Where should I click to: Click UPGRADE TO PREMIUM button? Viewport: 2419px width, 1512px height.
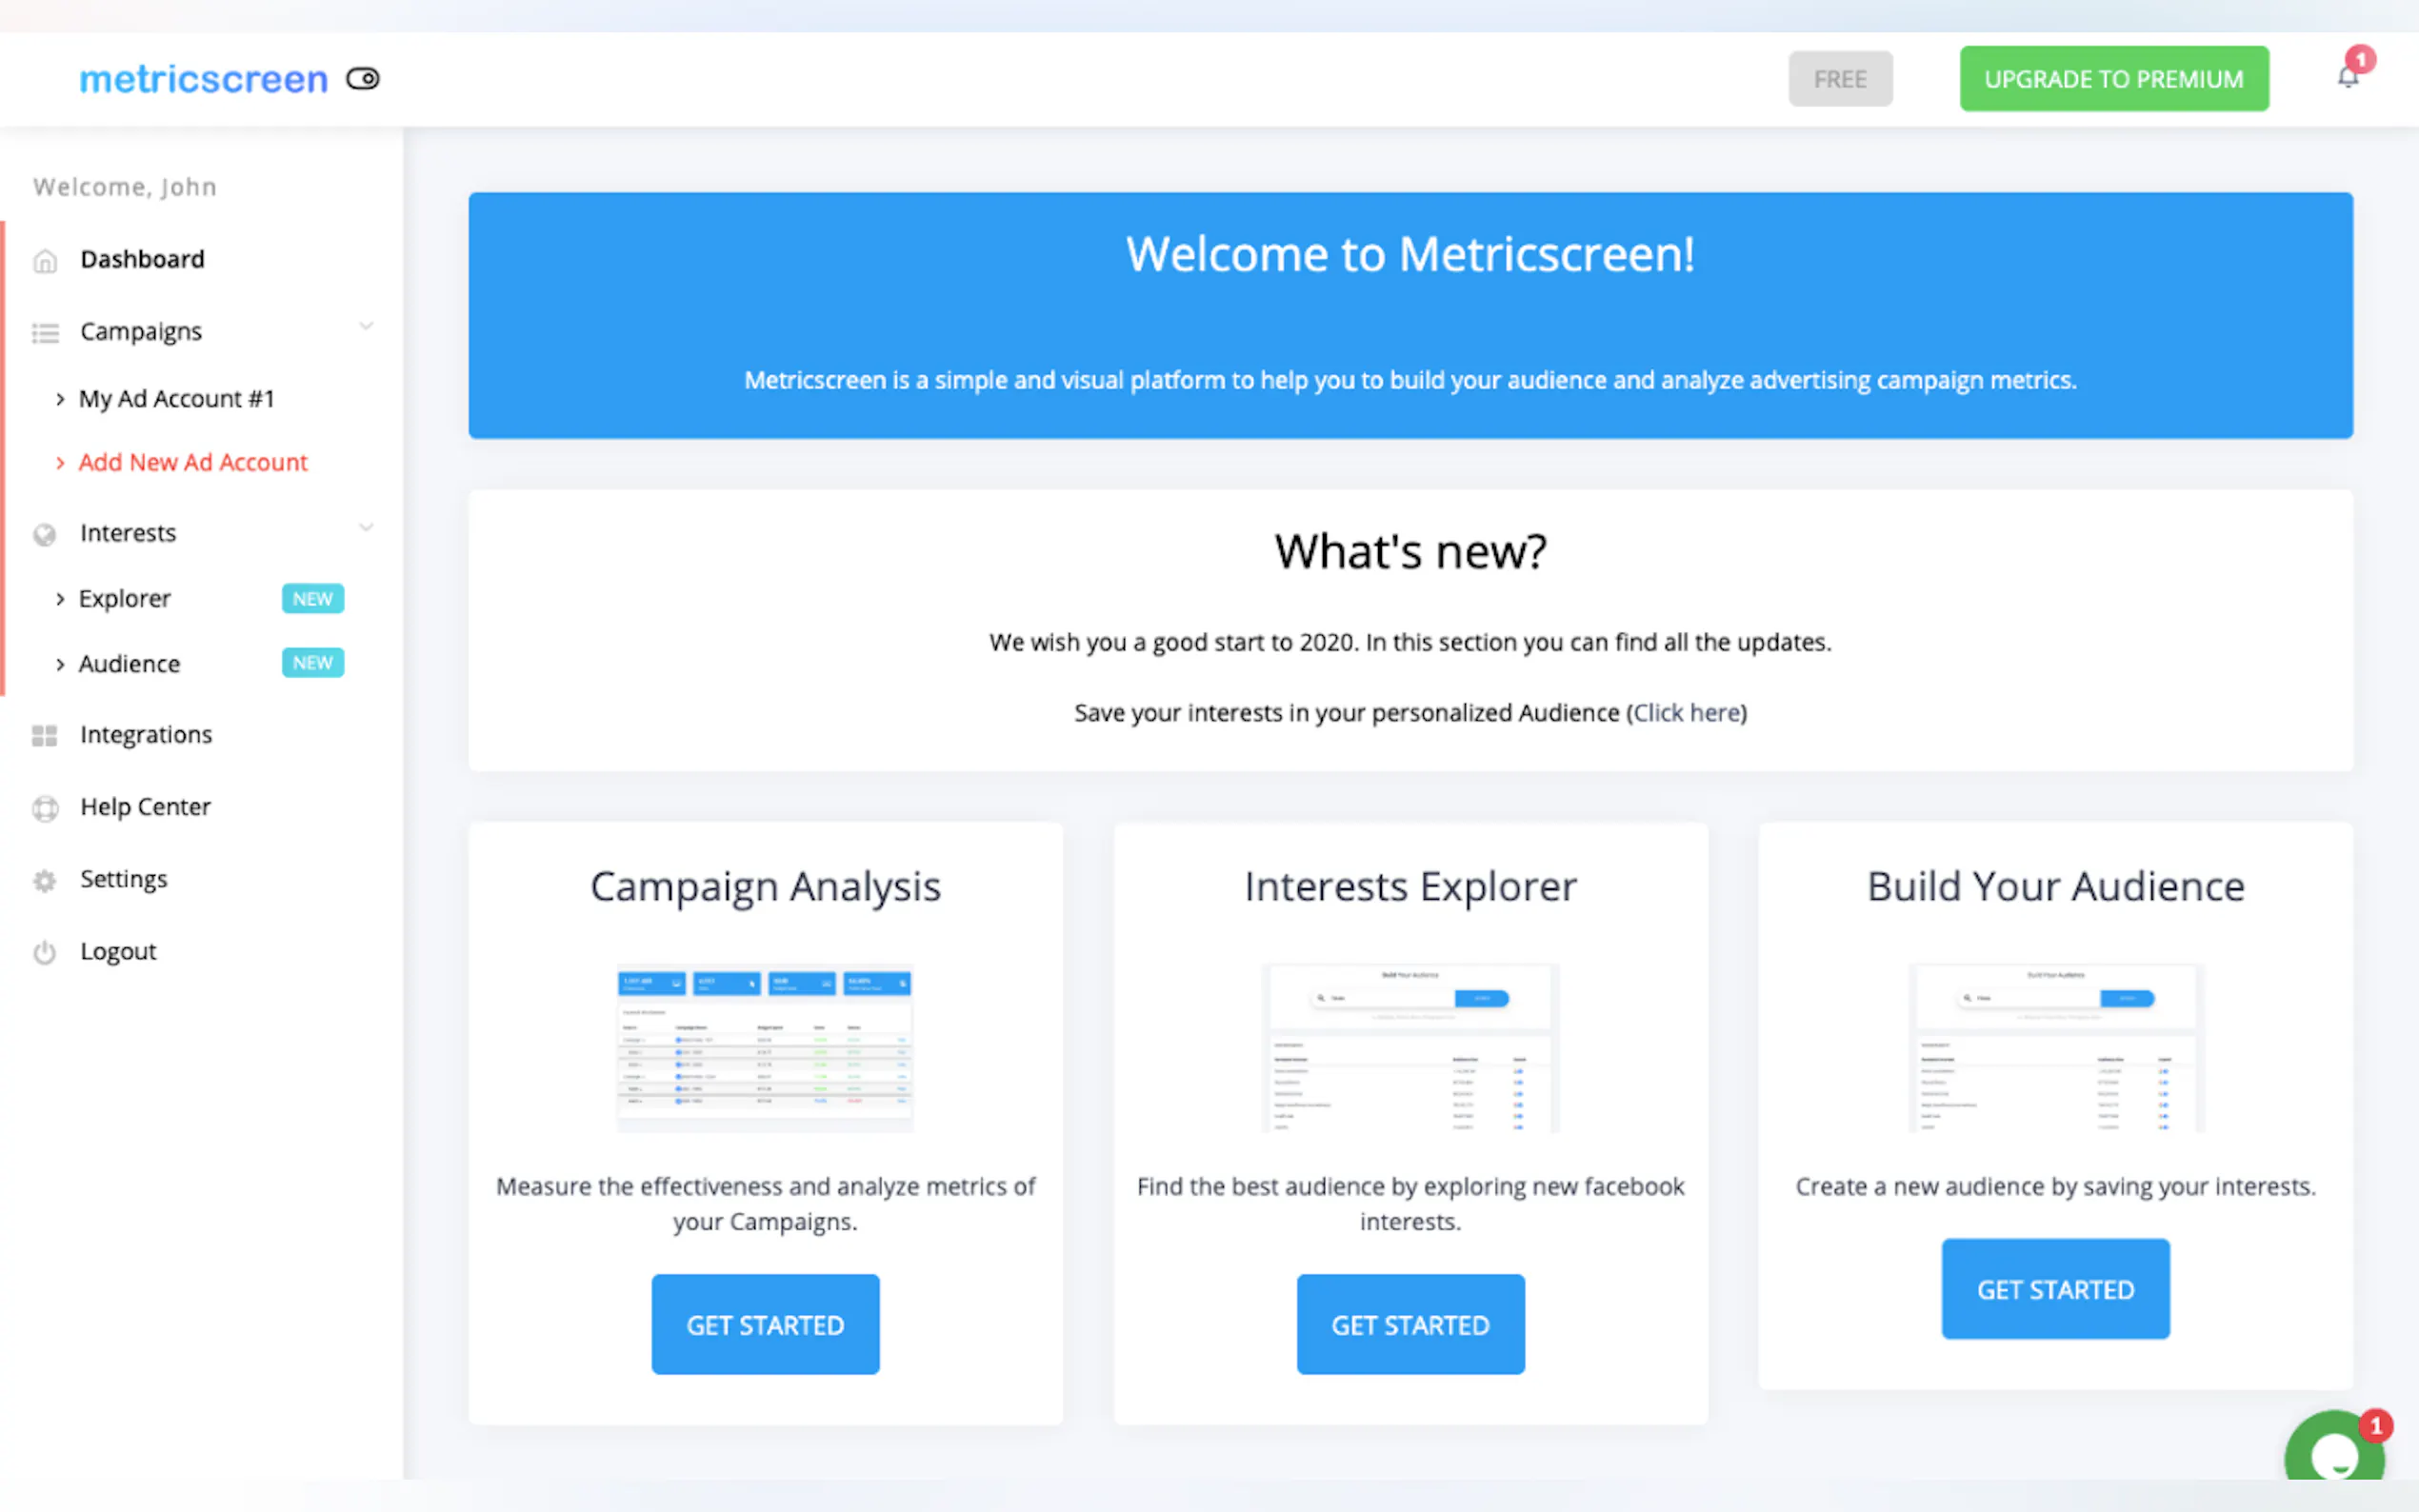pos(2114,78)
